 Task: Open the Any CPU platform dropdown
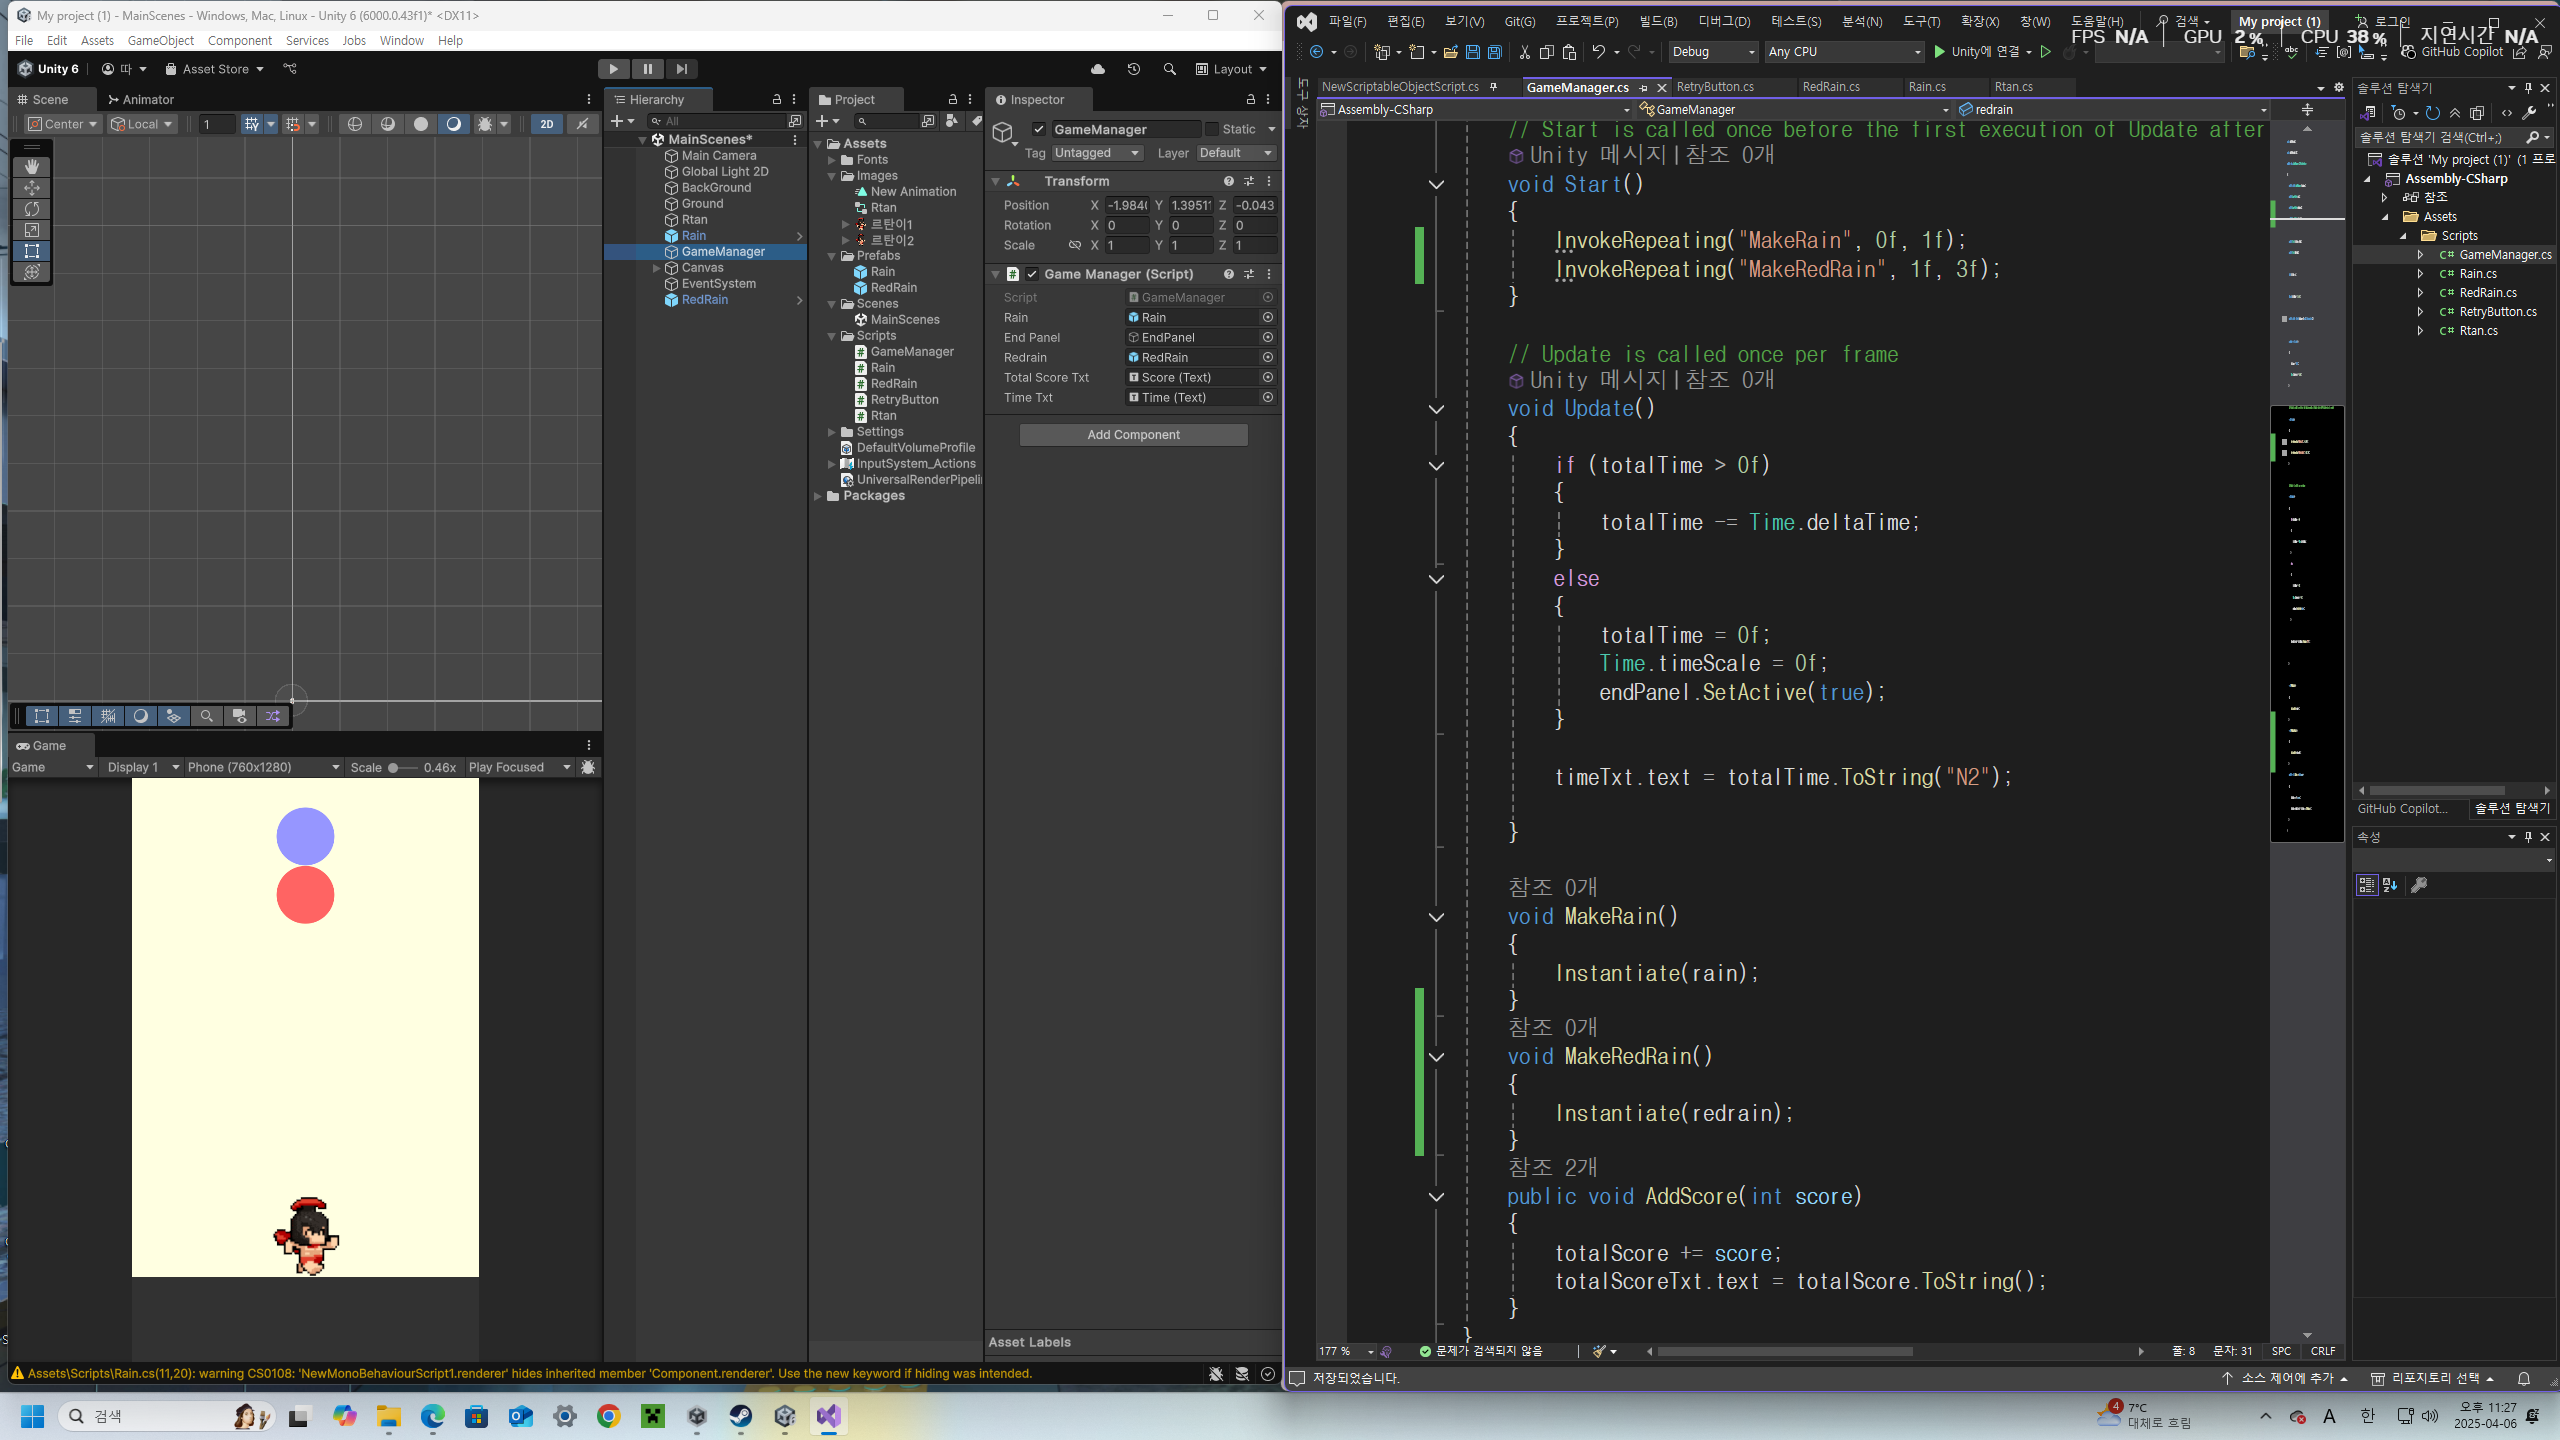[x=1844, y=52]
